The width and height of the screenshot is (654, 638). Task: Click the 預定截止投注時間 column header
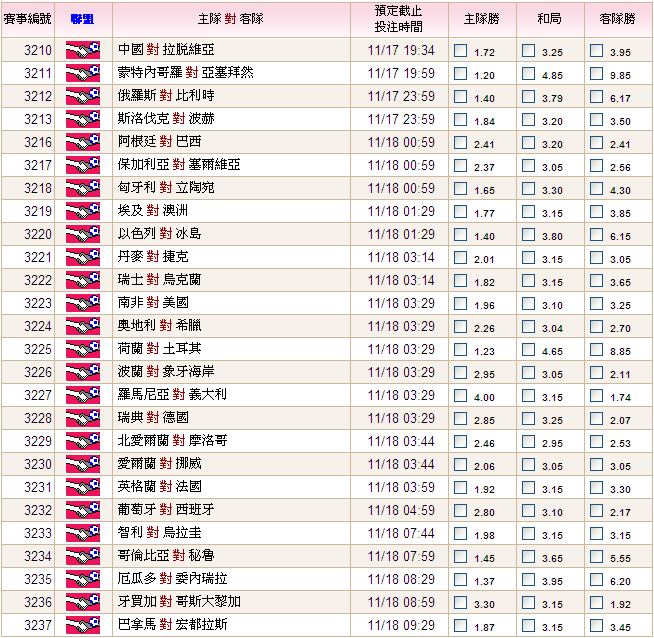pos(399,19)
